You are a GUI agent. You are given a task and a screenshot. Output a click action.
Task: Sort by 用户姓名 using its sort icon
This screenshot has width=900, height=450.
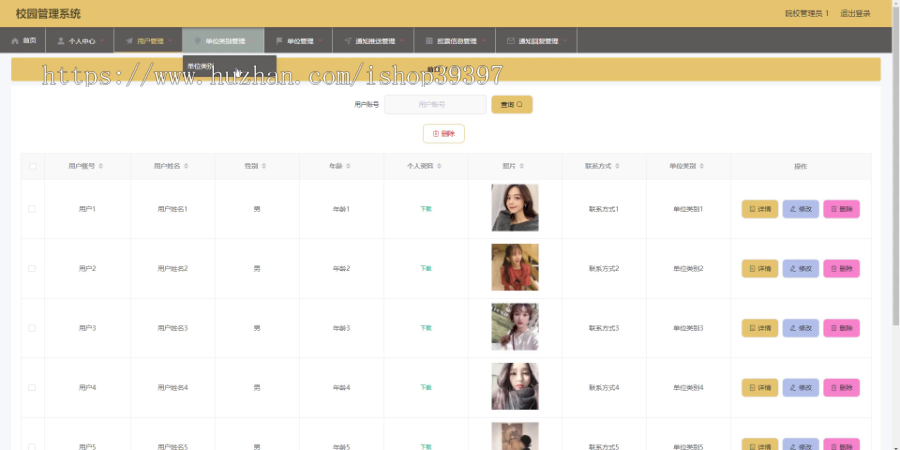click(185, 166)
